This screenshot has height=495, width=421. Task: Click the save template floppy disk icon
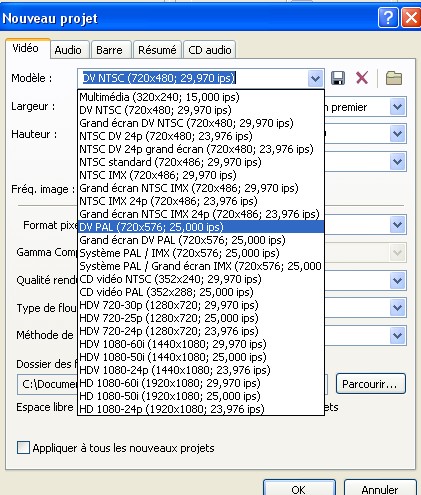coord(338,78)
